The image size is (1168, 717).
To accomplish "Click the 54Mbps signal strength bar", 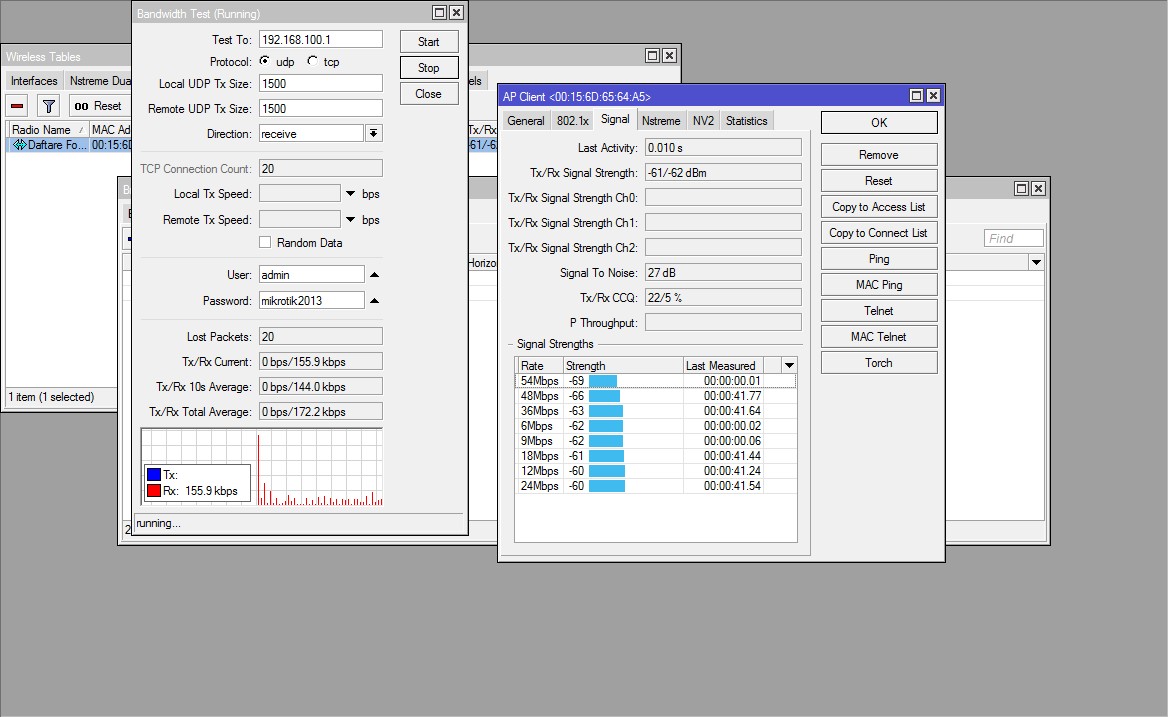I will point(603,381).
